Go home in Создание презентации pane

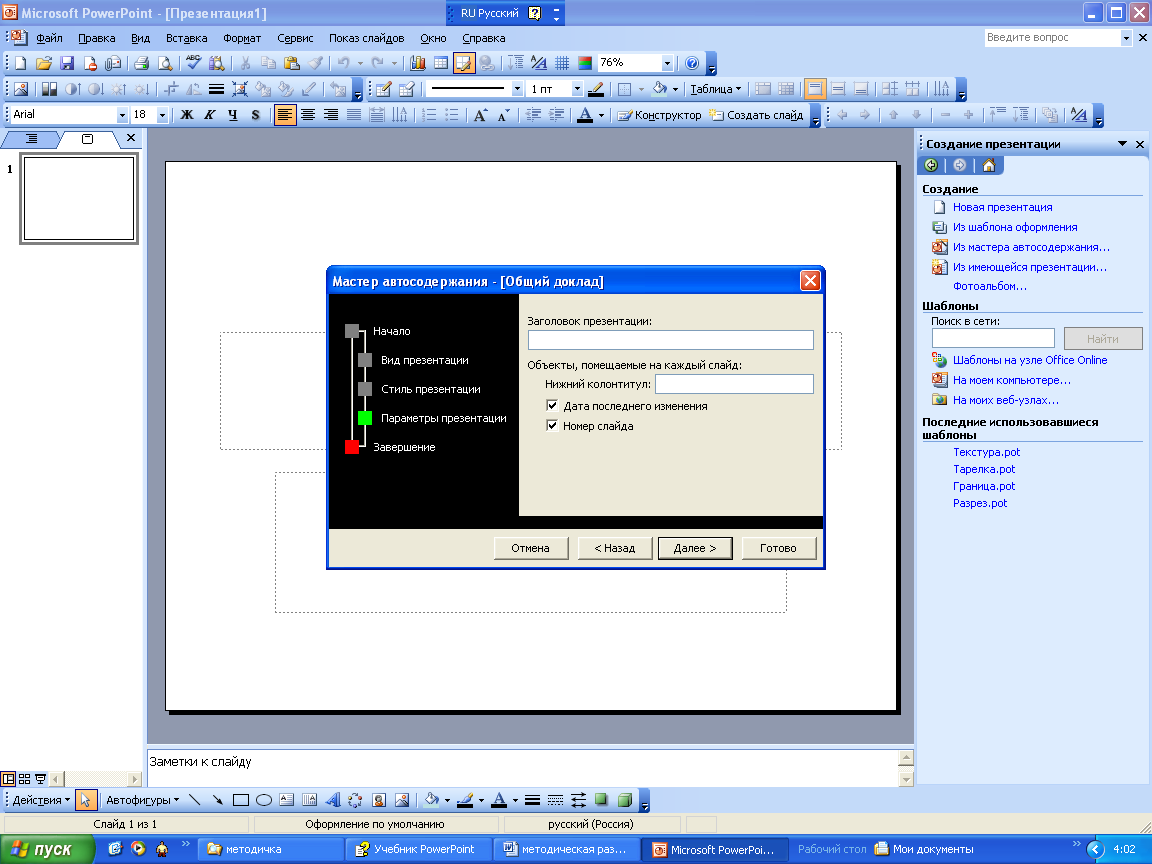click(989, 165)
